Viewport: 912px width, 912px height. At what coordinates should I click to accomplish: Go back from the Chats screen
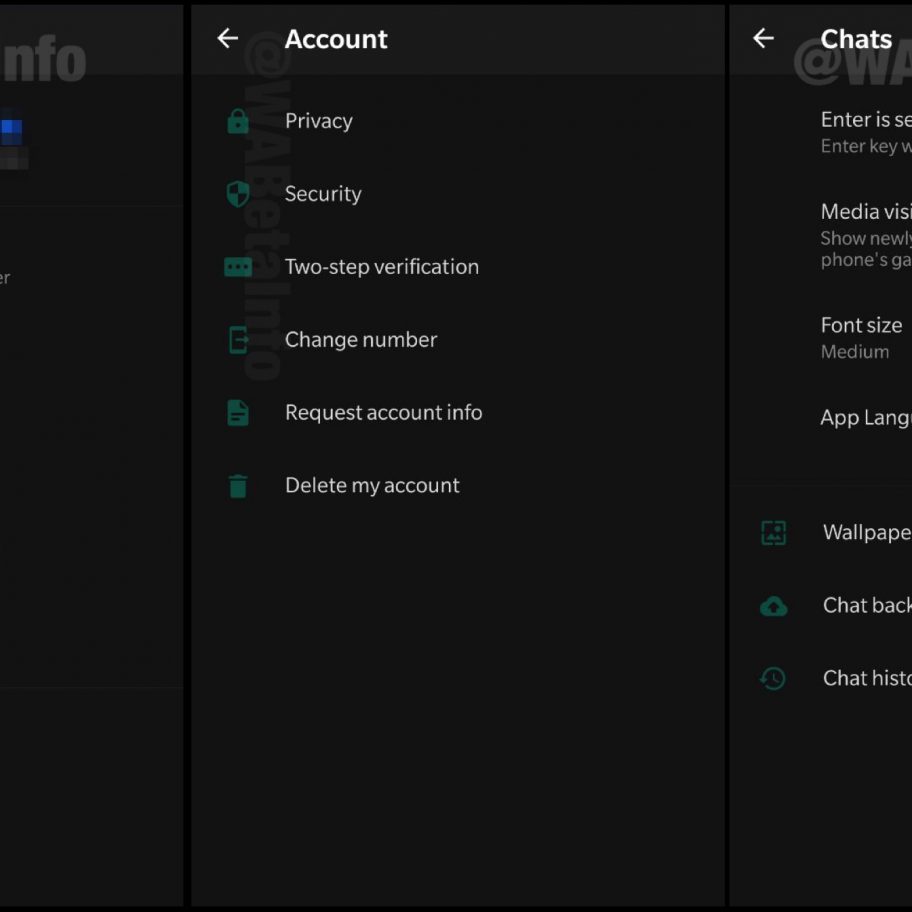point(763,39)
